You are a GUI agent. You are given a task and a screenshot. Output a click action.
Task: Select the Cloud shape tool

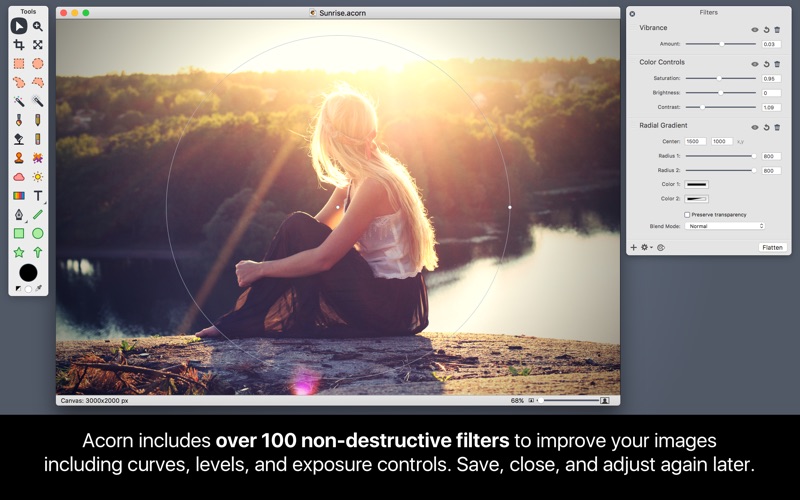click(x=19, y=177)
